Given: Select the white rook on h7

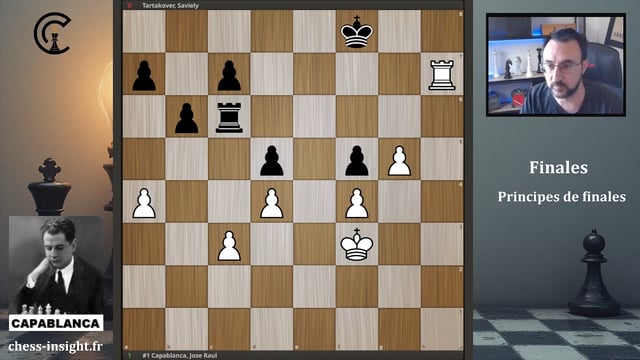Looking at the screenshot, I should tap(442, 75).
